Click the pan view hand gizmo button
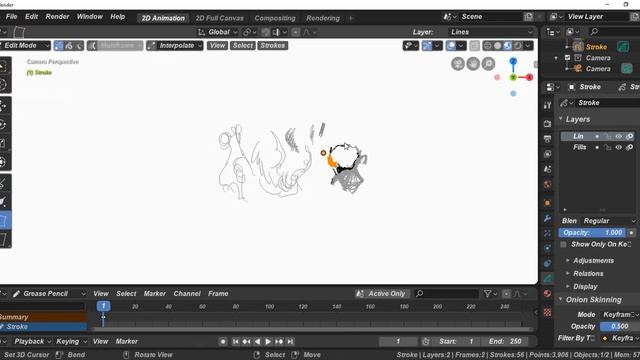The height and width of the screenshot is (360, 640). pos(473,64)
